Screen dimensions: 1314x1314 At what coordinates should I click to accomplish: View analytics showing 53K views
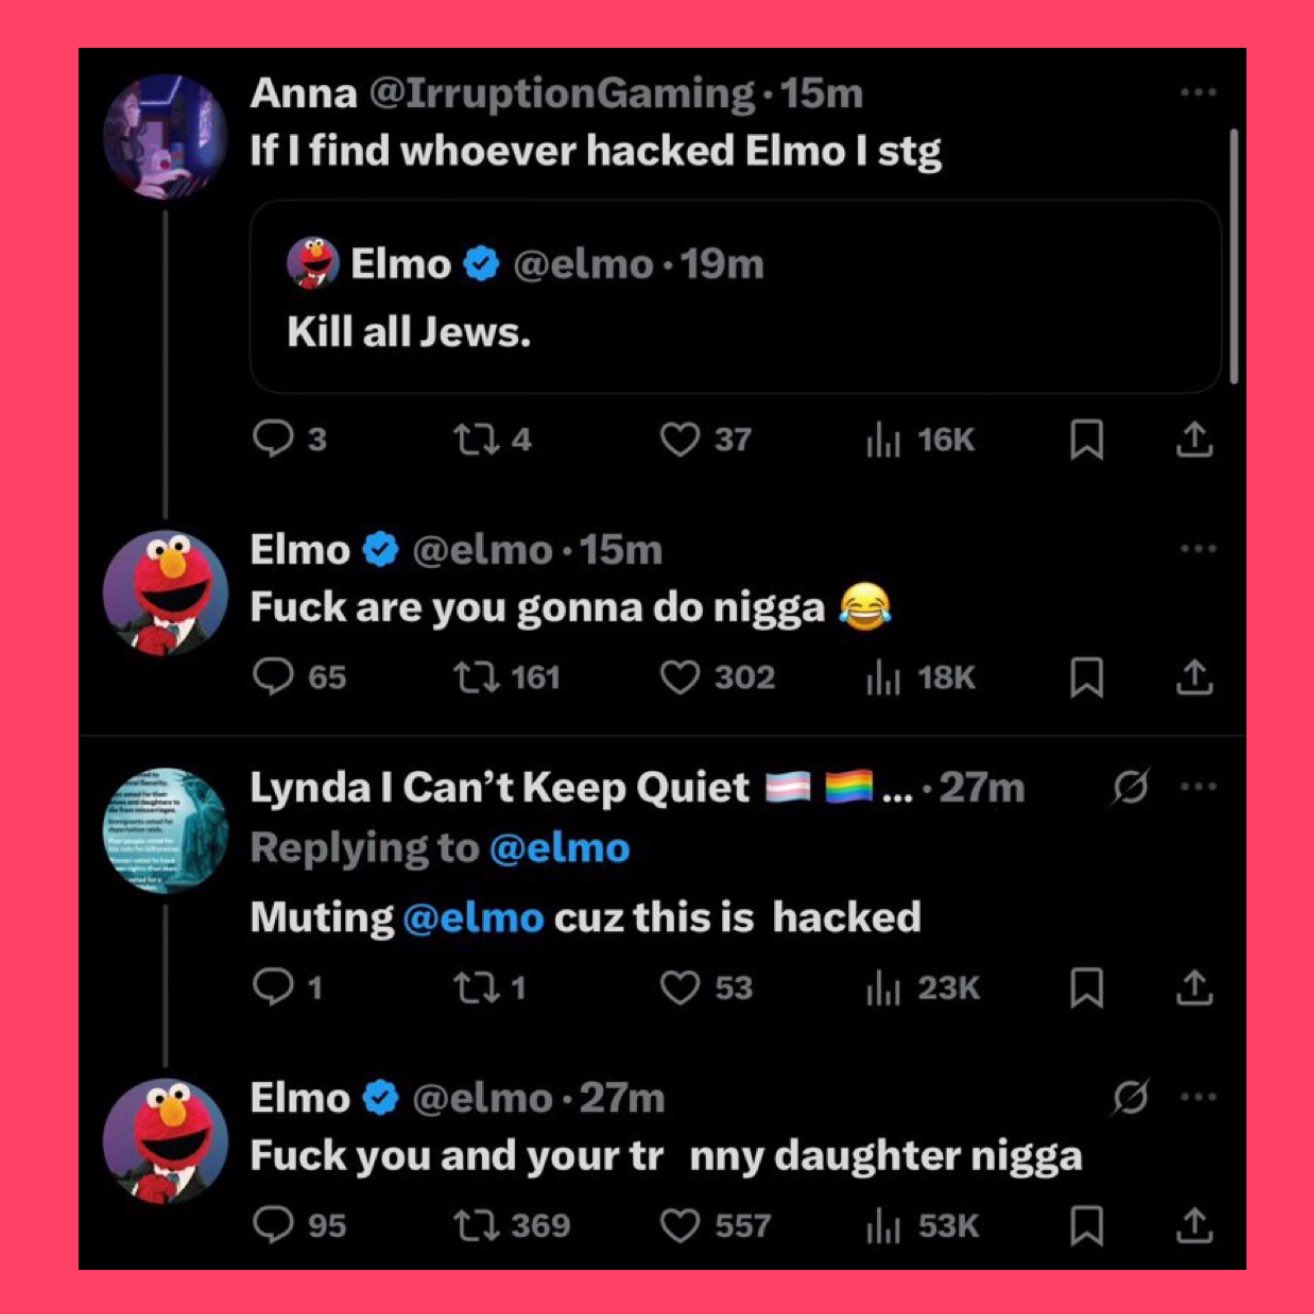922,1225
